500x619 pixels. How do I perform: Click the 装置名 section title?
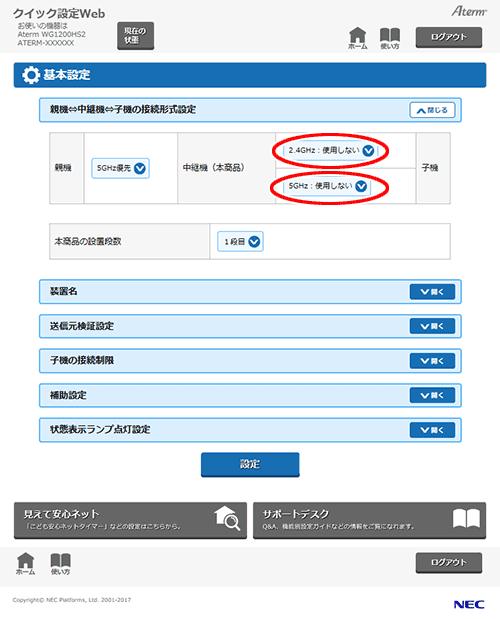coord(64,291)
